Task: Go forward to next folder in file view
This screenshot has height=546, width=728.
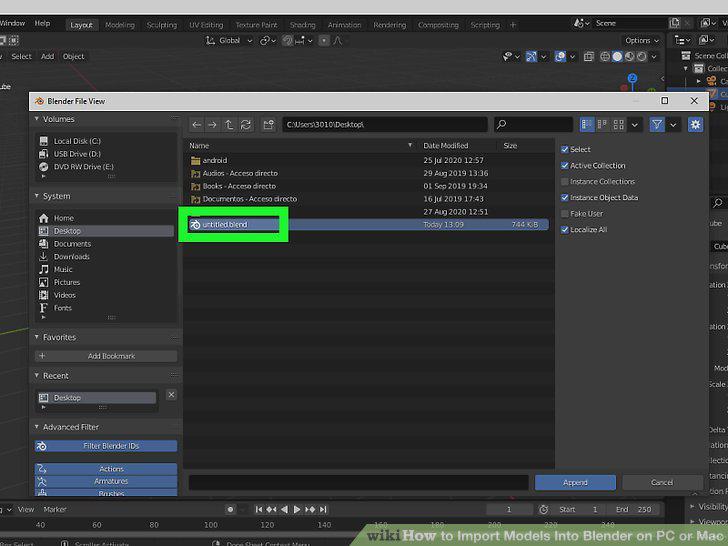Action: [x=213, y=124]
